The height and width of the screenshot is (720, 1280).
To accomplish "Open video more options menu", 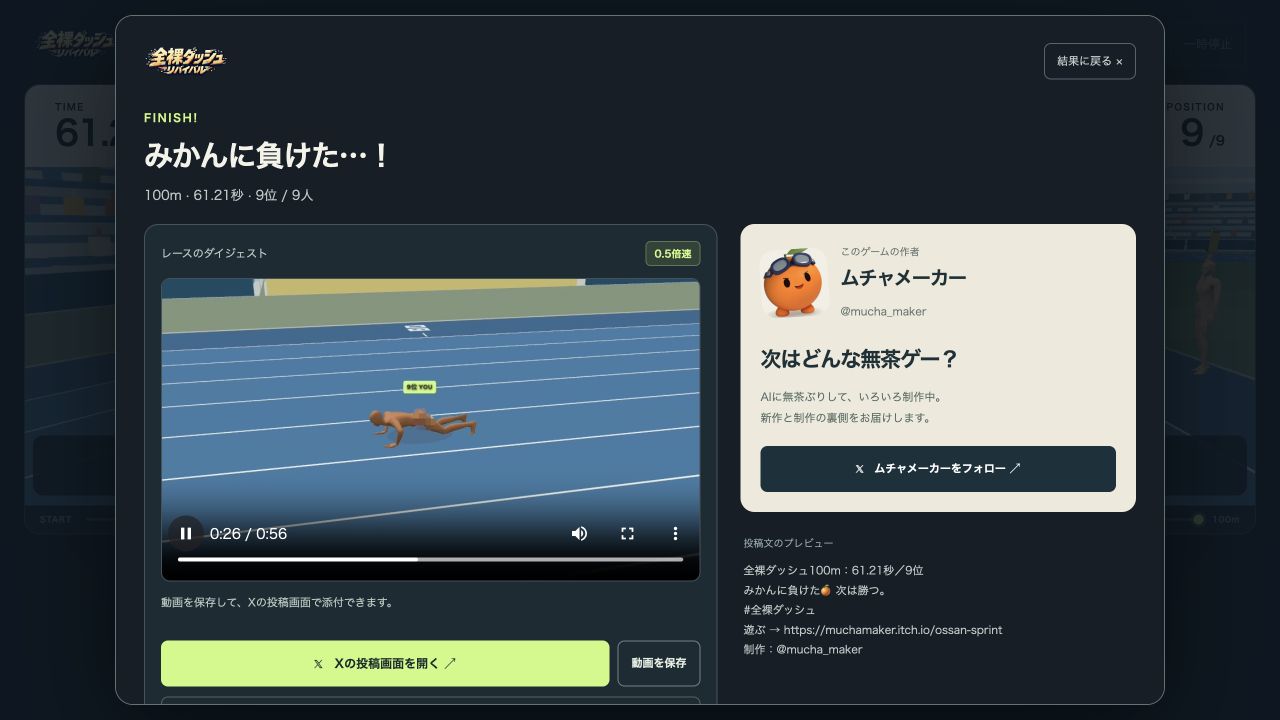I will click(x=675, y=533).
